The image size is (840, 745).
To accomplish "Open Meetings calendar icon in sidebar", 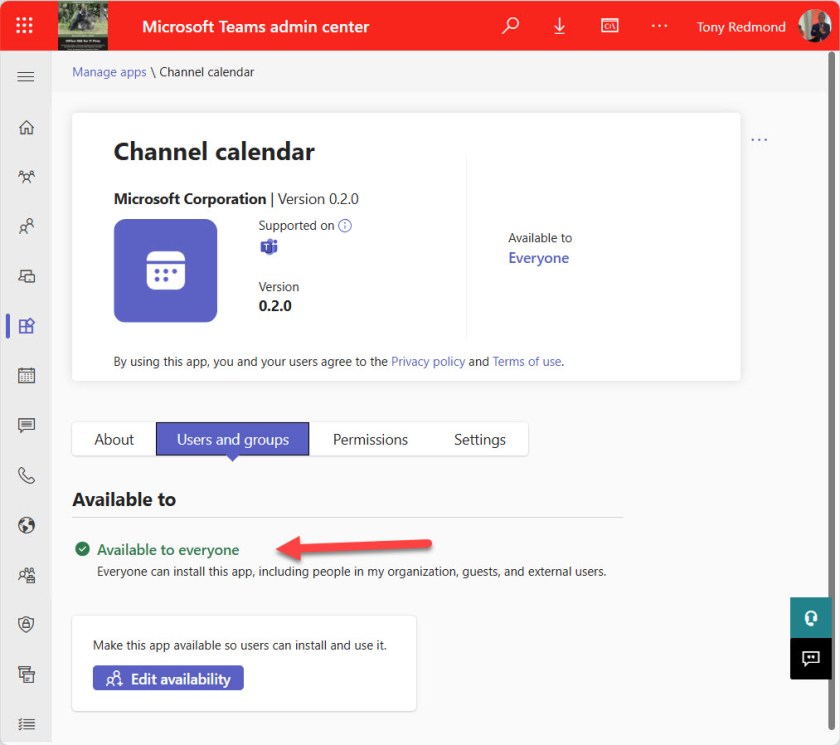I will pyautogui.click(x=26, y=375).
